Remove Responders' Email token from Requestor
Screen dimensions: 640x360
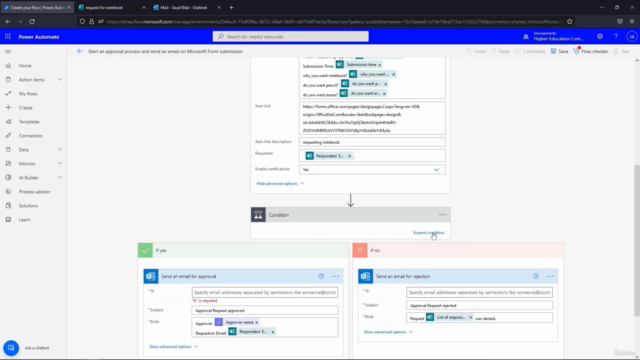[x=349, y=156]
